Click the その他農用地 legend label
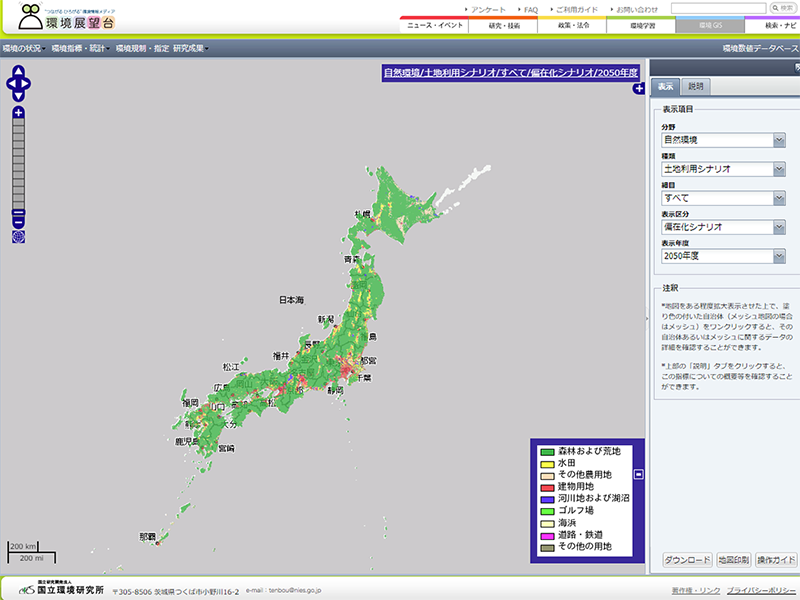This screenshot has width=800, height=600. (585, 474)
